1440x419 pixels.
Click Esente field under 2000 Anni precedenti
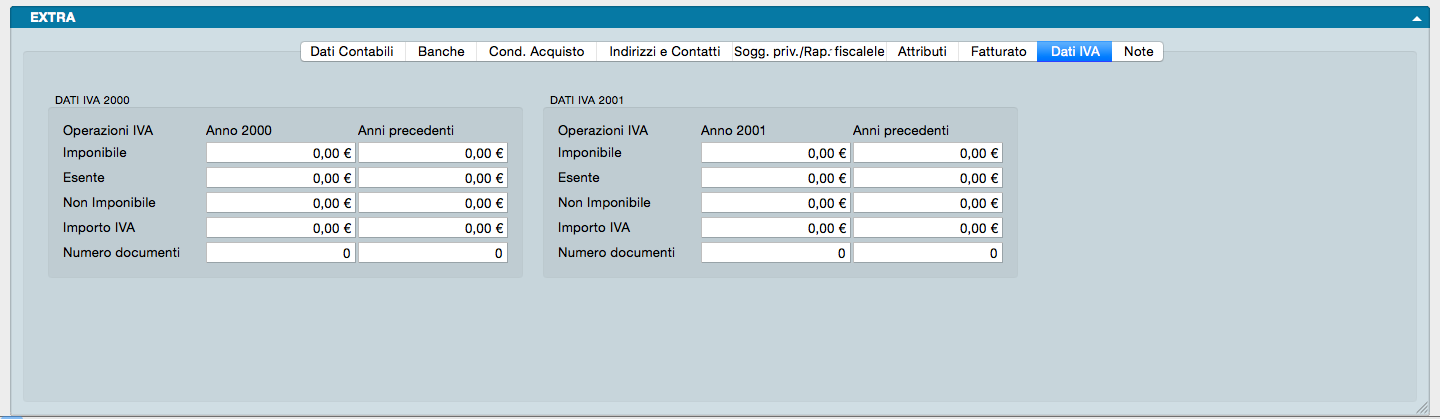pos(432,178)
